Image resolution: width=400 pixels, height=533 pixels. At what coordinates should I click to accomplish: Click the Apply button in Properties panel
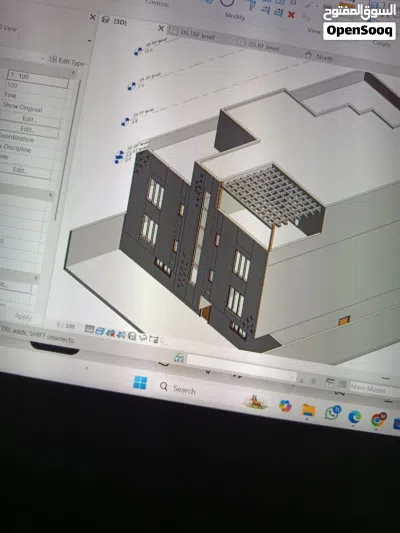(23, 316)
